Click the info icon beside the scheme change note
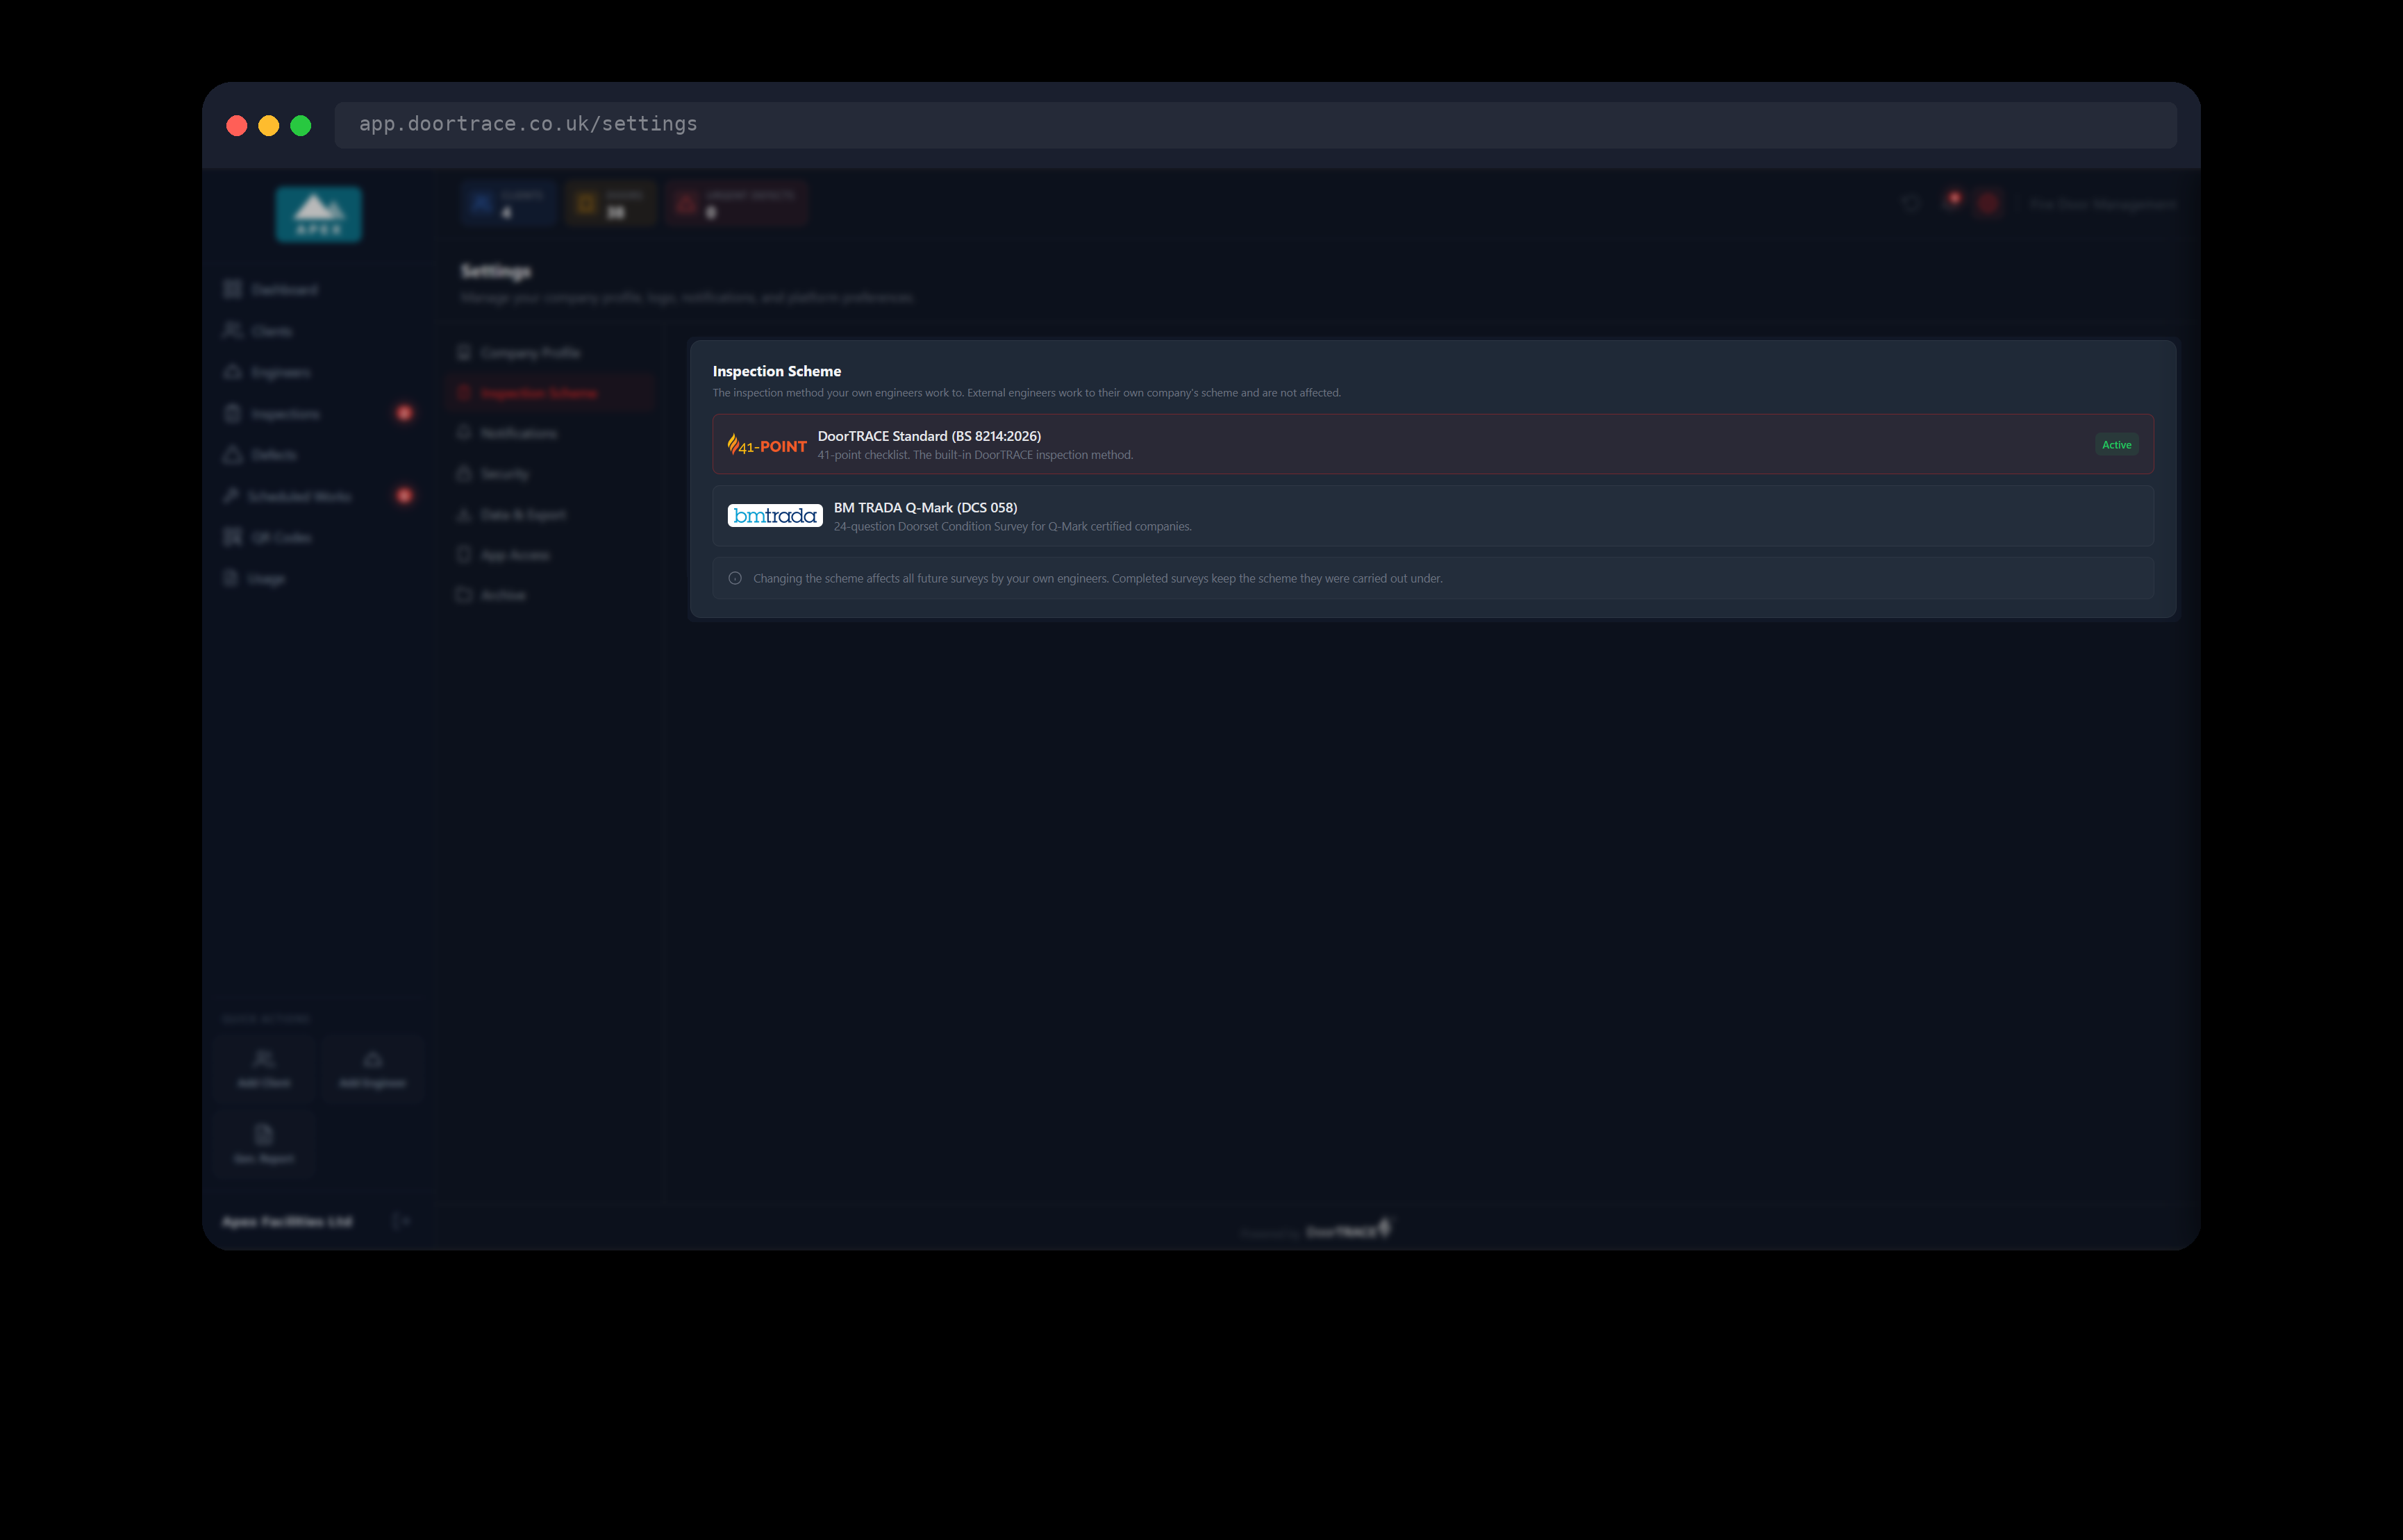Viewport: 2403px width, 1540px height. tap(735, 578)
